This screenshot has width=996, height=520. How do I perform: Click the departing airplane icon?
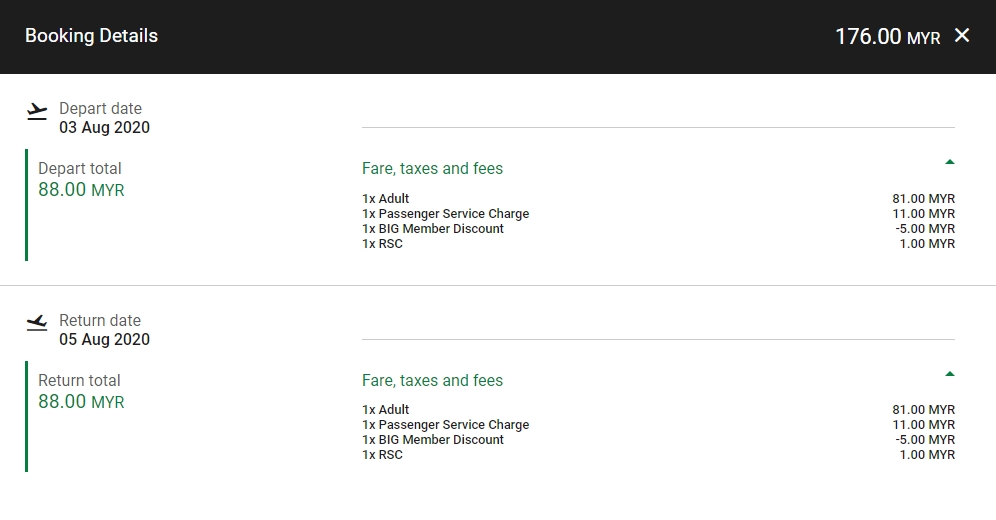[x=37, y=110]
